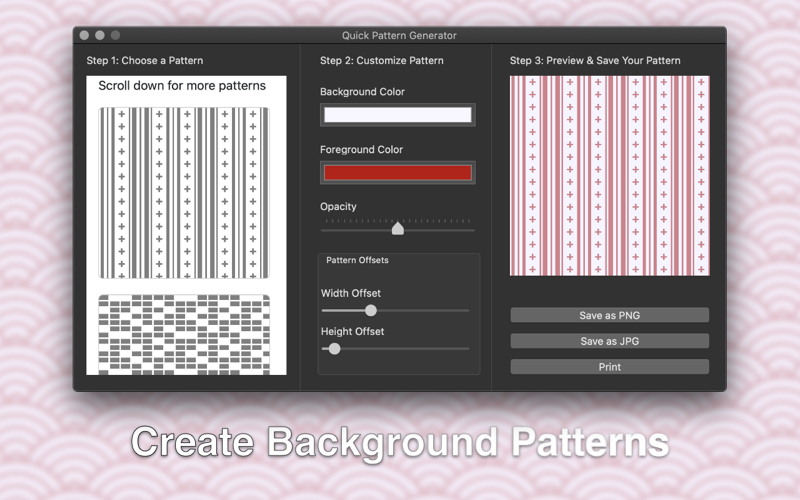Viewport: 800px width, 500px height.
Task: Click the left end of Opacity track
Action: pyautogui.click(x=324, y=231)
